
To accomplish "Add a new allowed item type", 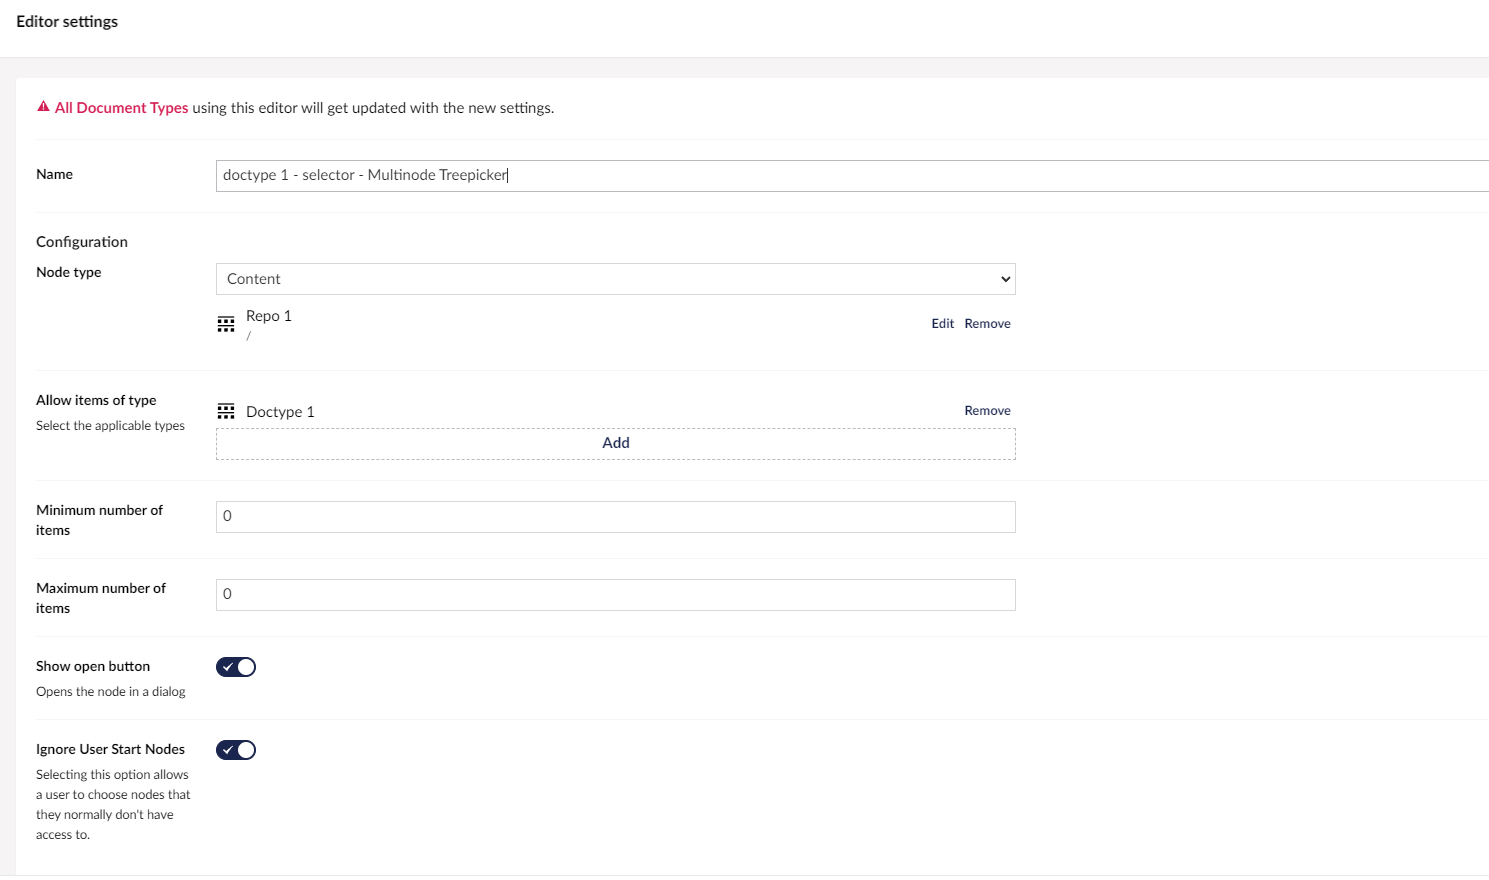I will pyautogui.click(x=615, y=443).
